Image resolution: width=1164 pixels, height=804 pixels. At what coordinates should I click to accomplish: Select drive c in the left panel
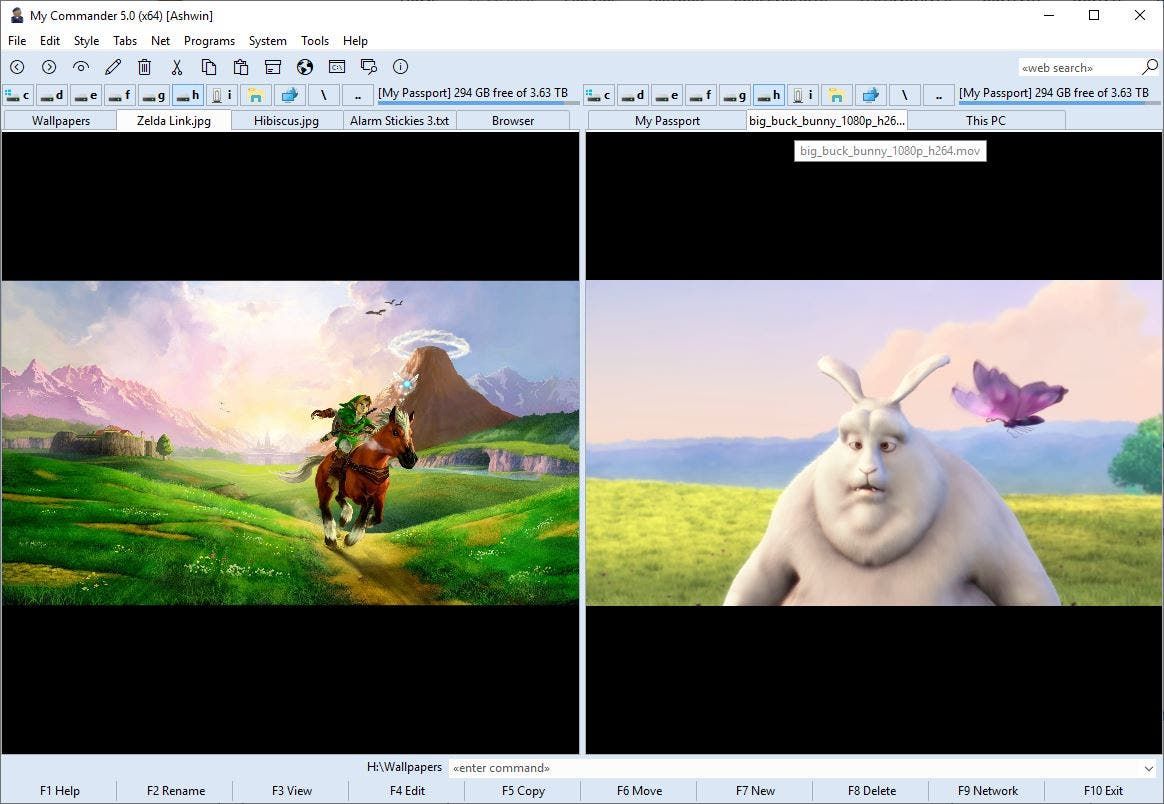[17, 94]
